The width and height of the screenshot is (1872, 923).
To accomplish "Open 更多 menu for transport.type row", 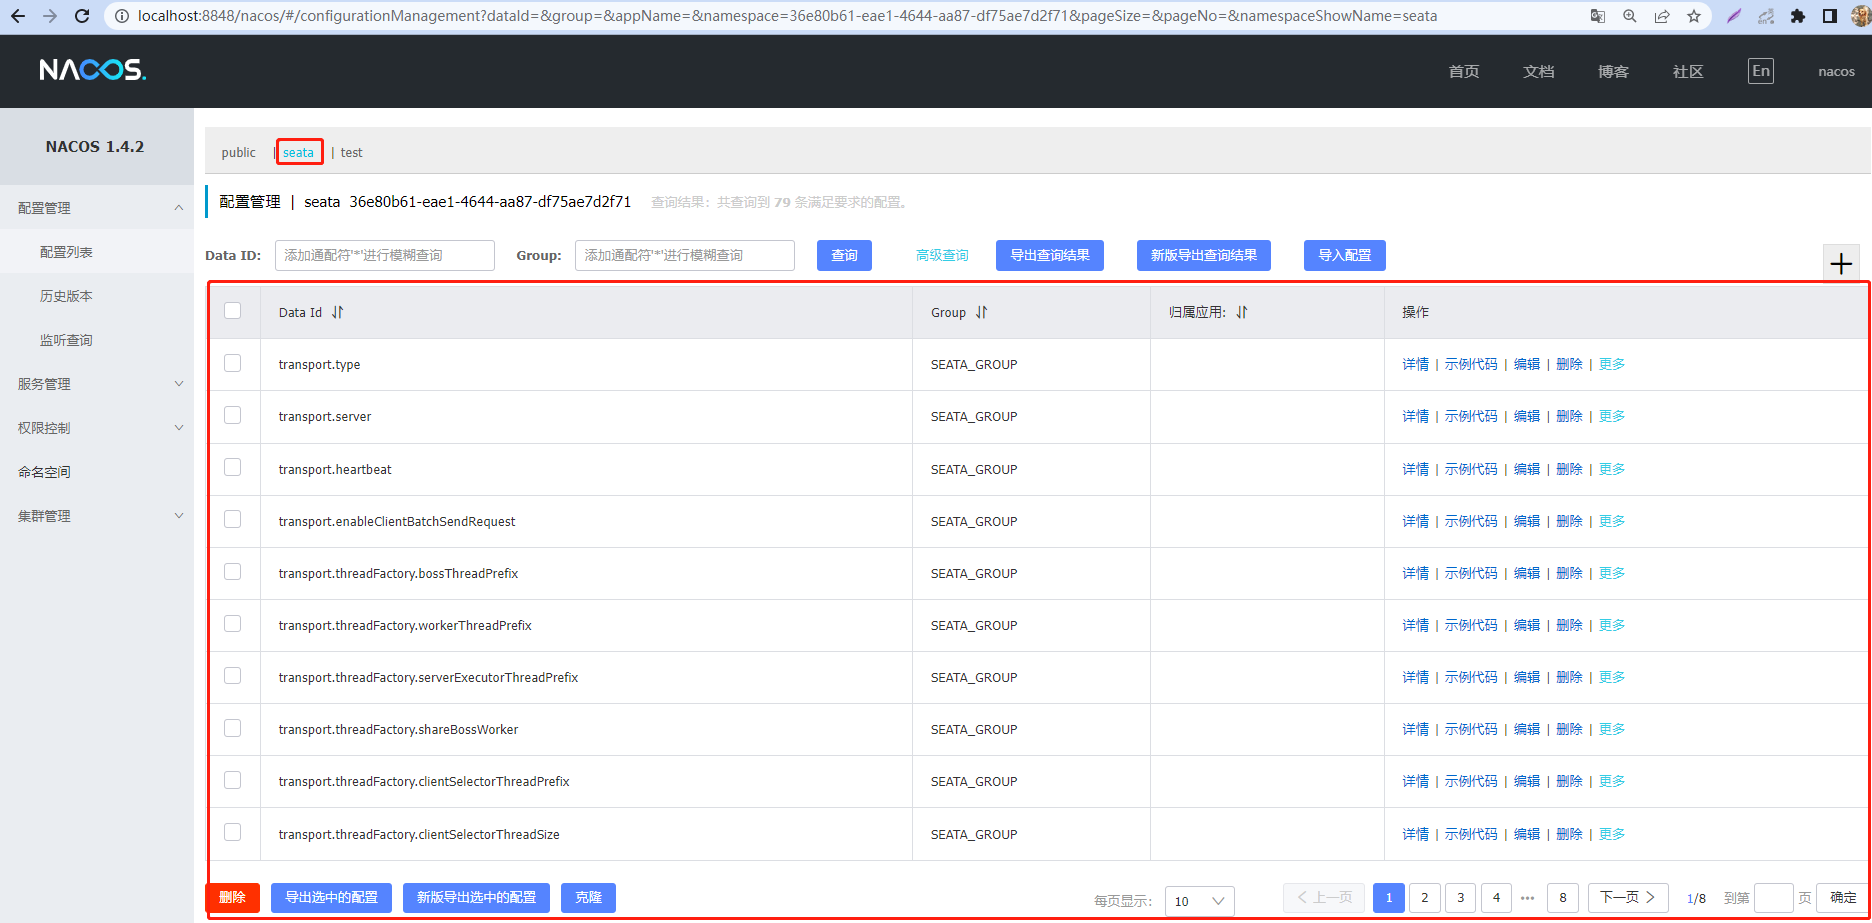I will [x=1612, y=364].
